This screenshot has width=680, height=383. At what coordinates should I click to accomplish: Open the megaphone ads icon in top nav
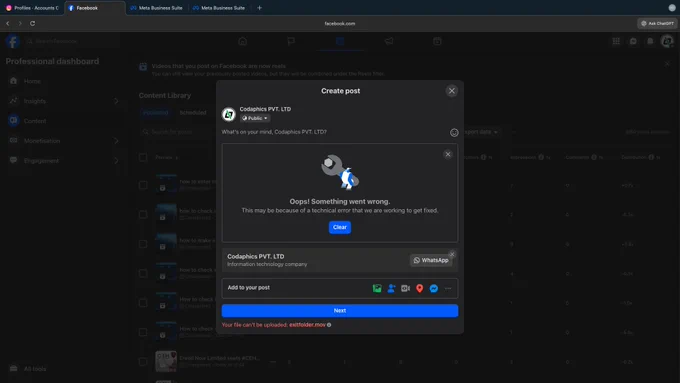pos(389,41)
